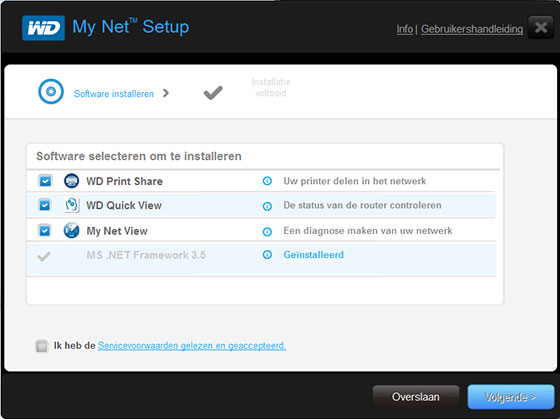Click the Installatie voltooid checkmark icon
Image resolution: width=560 pixels, height=419 pixels.
click(213, 93)
